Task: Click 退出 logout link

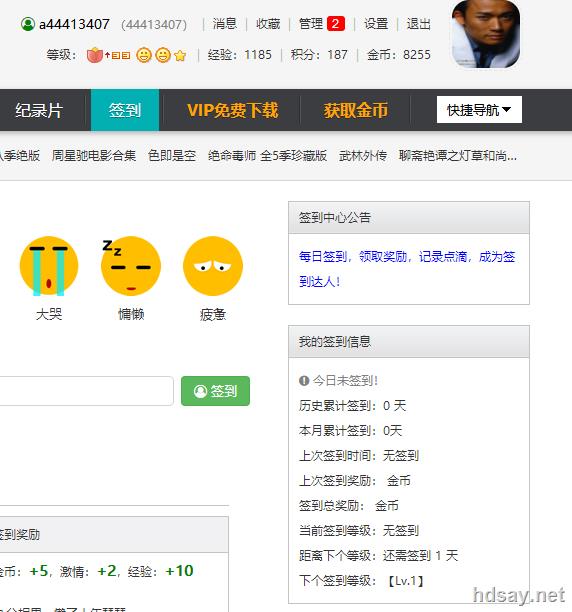Action: pyautogui.click(x=419, y=24)
